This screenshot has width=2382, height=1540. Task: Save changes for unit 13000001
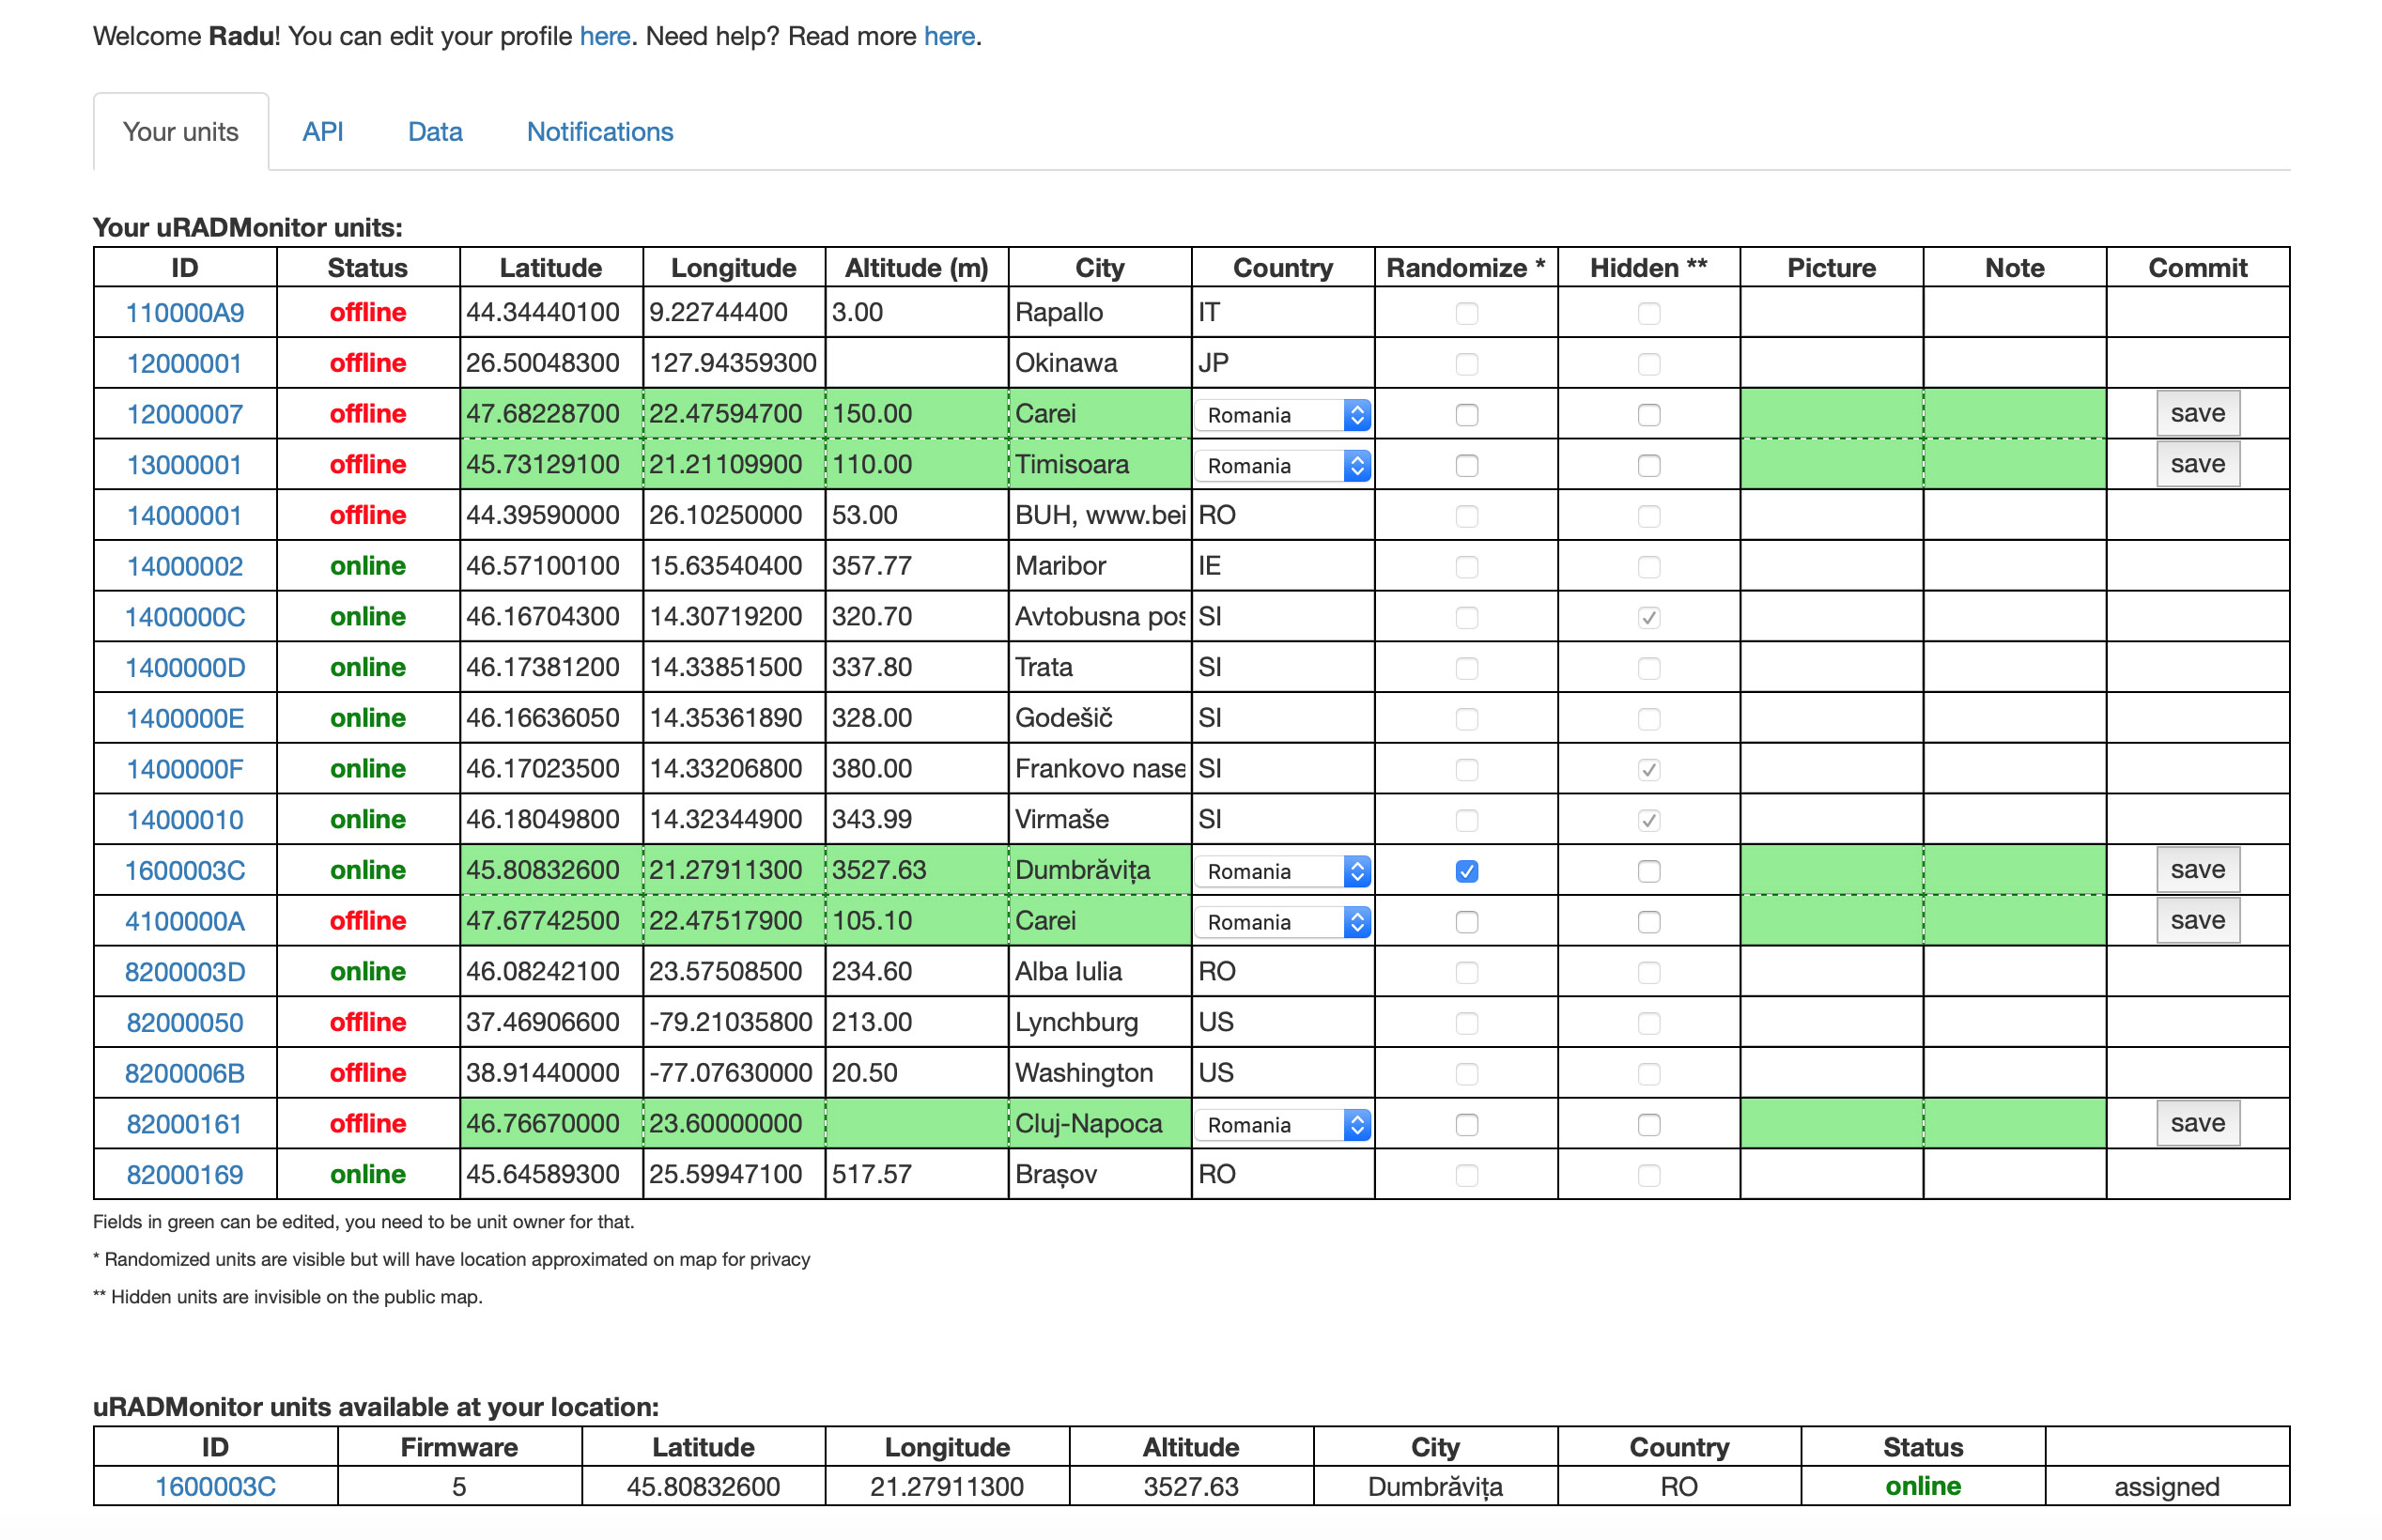click(2197, 464)
